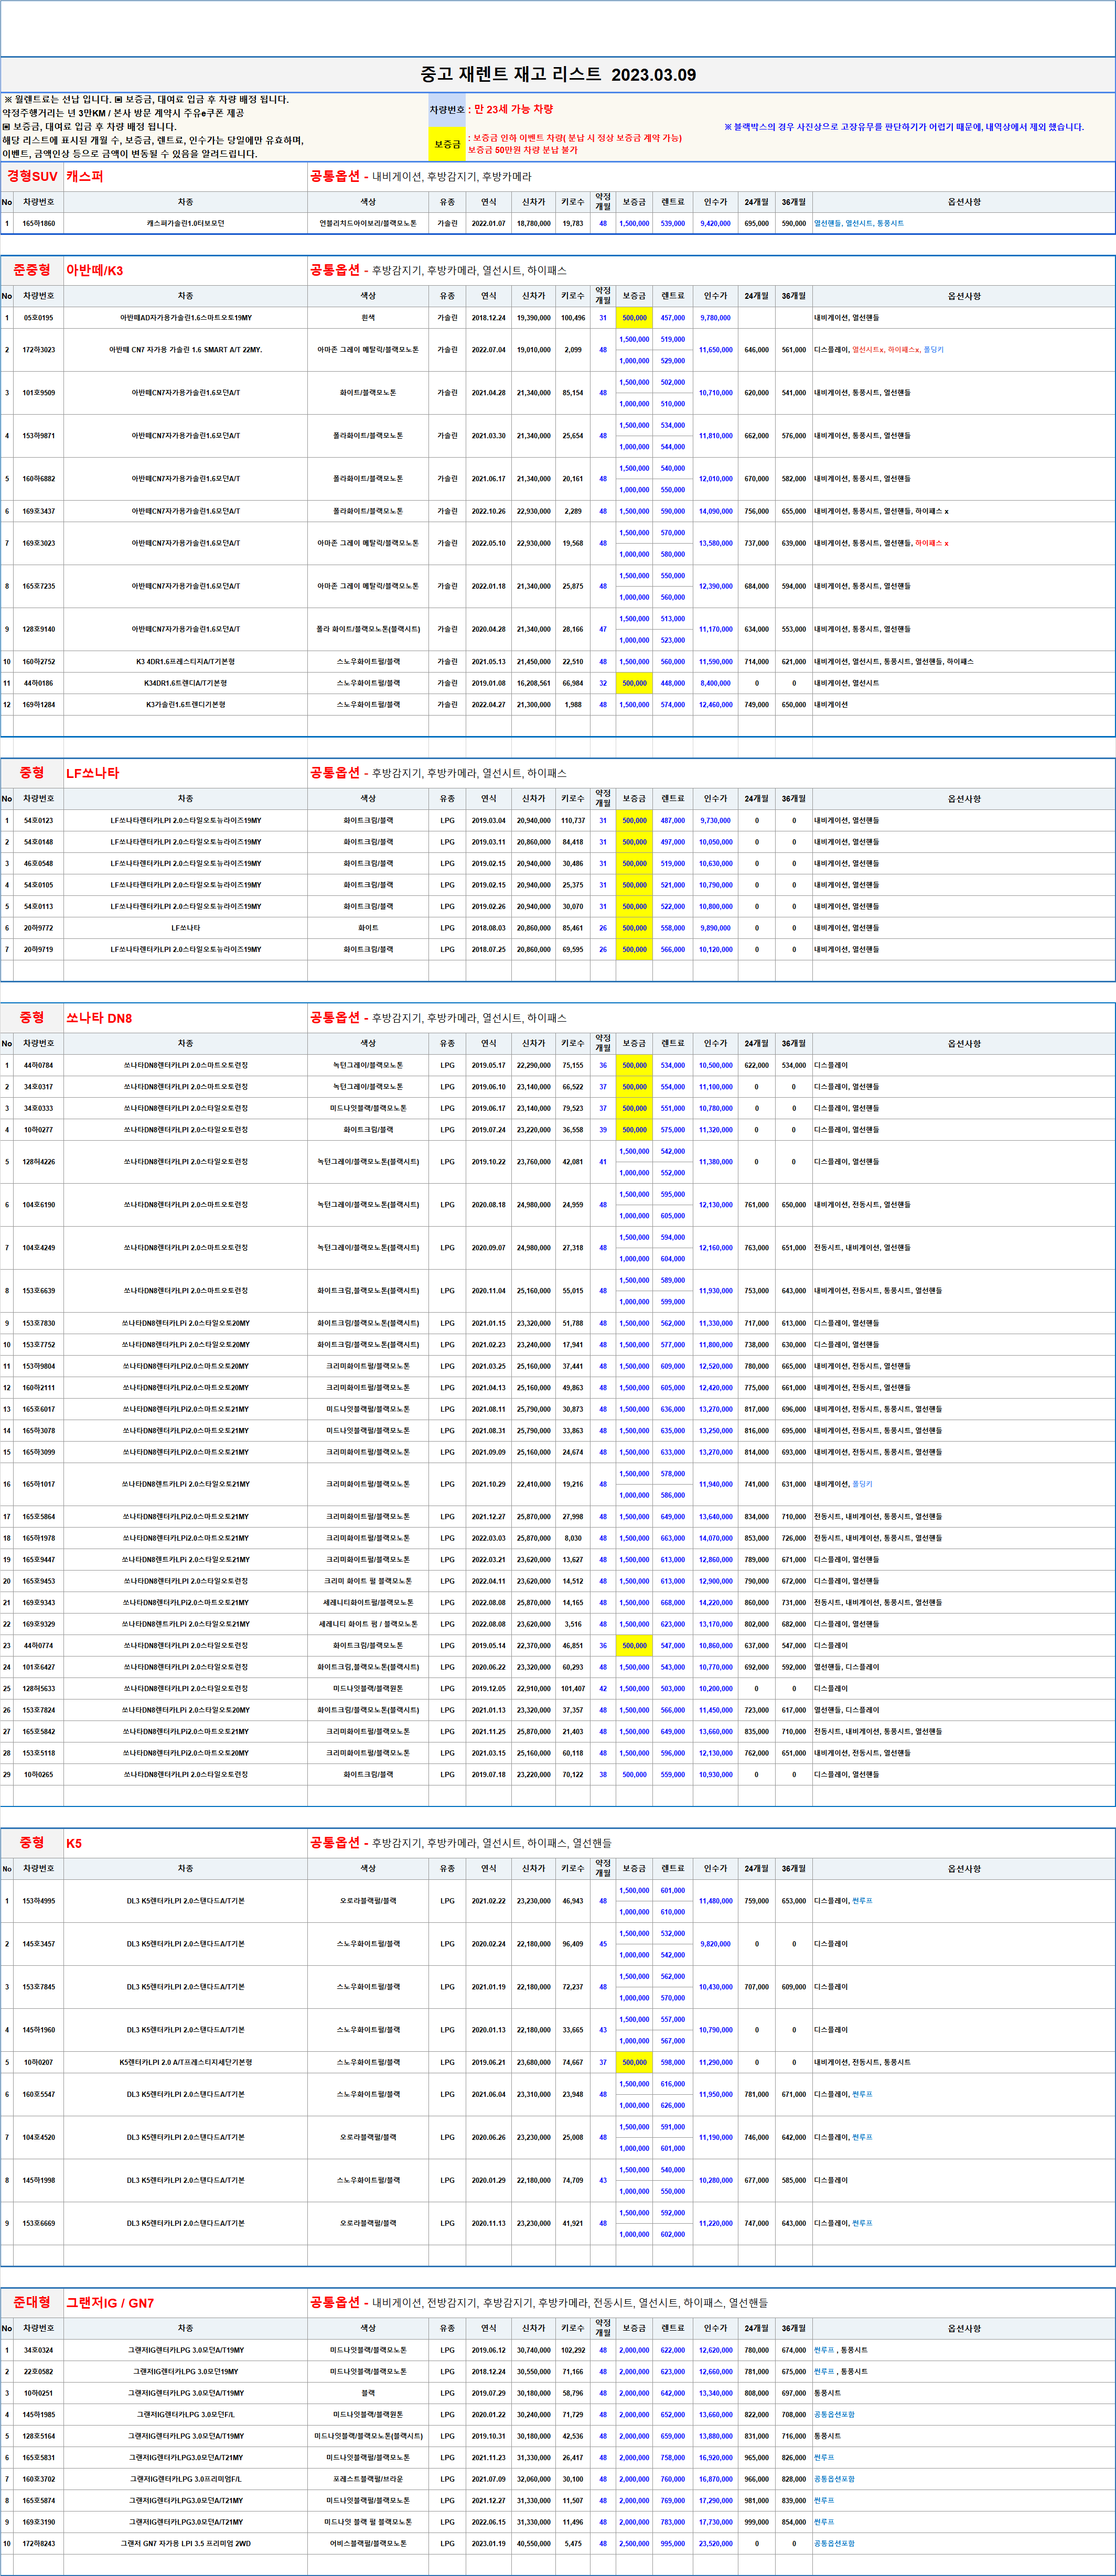
Task: Select the '아반떼AD자가용가솔린1.6스마트오토19MY' model cell
Action: pos(186,318)
